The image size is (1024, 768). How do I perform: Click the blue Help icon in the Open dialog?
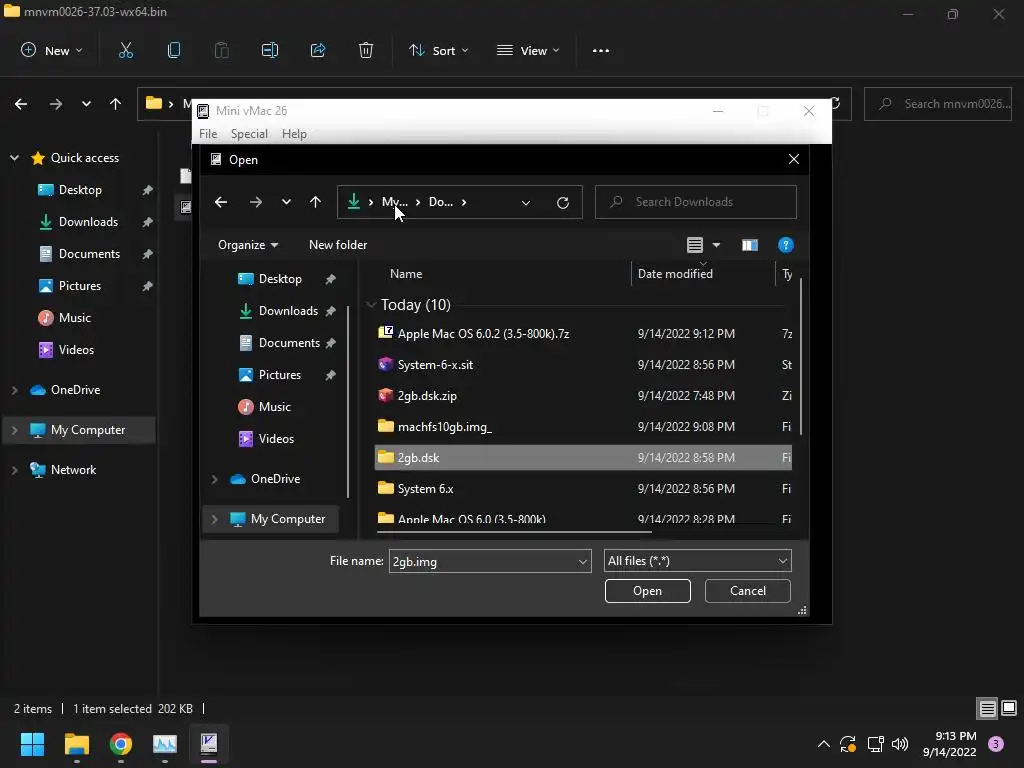pyautogui.click(x=786, y=245)
